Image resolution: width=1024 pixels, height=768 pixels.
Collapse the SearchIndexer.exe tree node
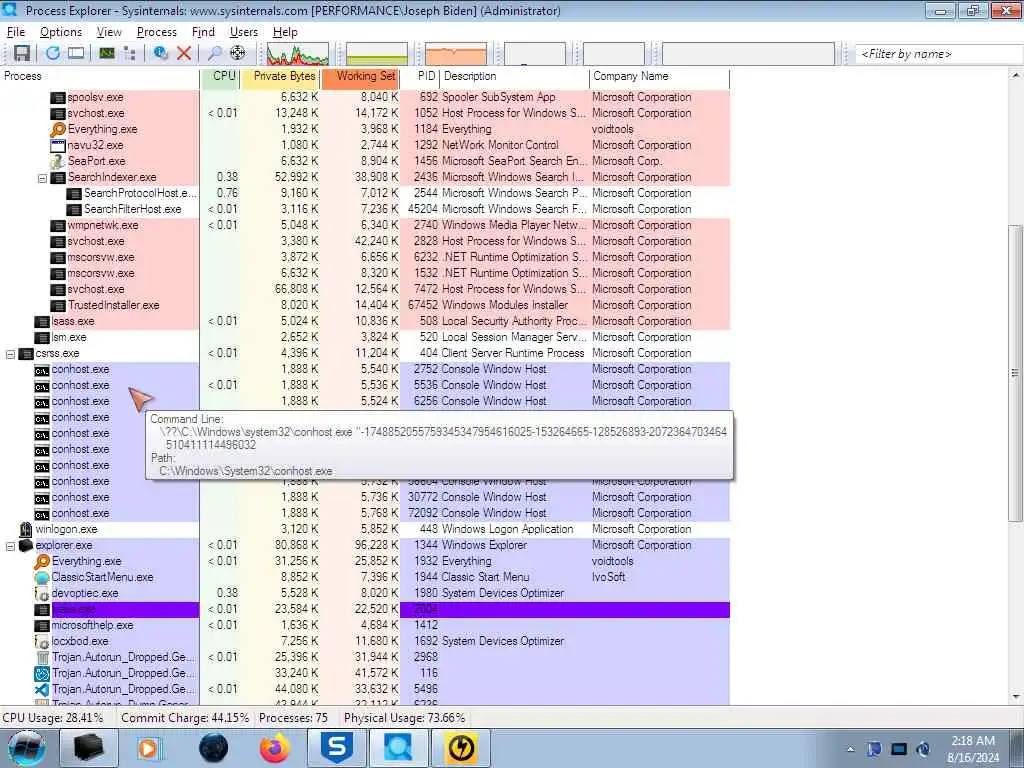click(42, 178)
